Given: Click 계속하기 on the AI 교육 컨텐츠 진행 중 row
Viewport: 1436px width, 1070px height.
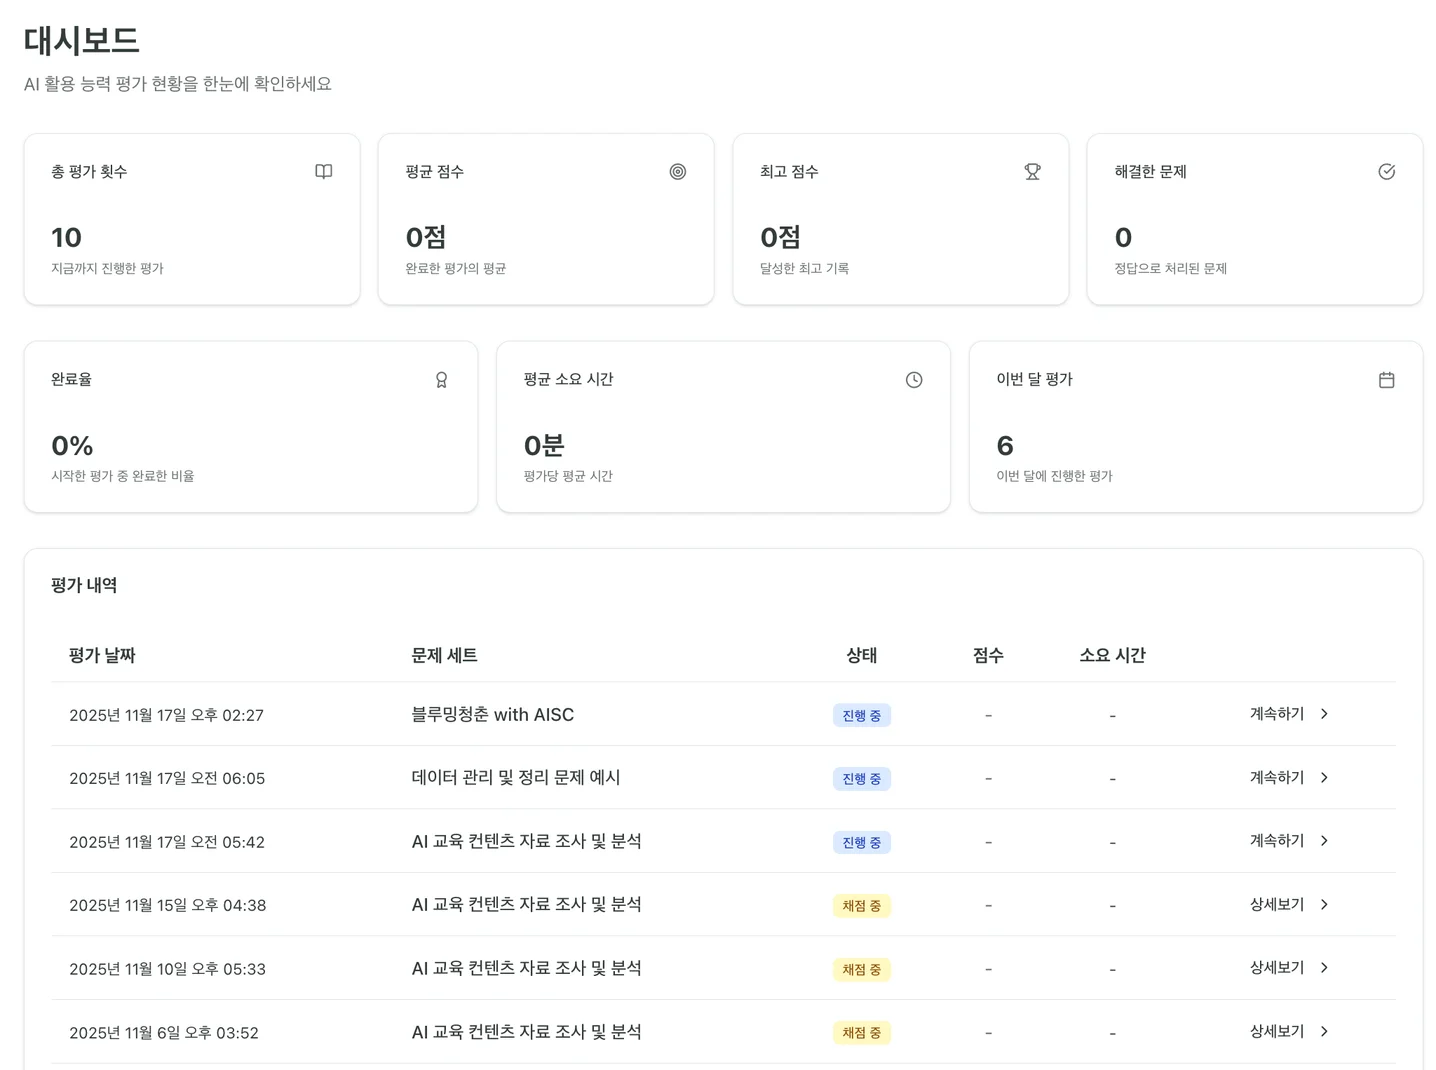Looking at the screenshot, I should [1276, 841].
